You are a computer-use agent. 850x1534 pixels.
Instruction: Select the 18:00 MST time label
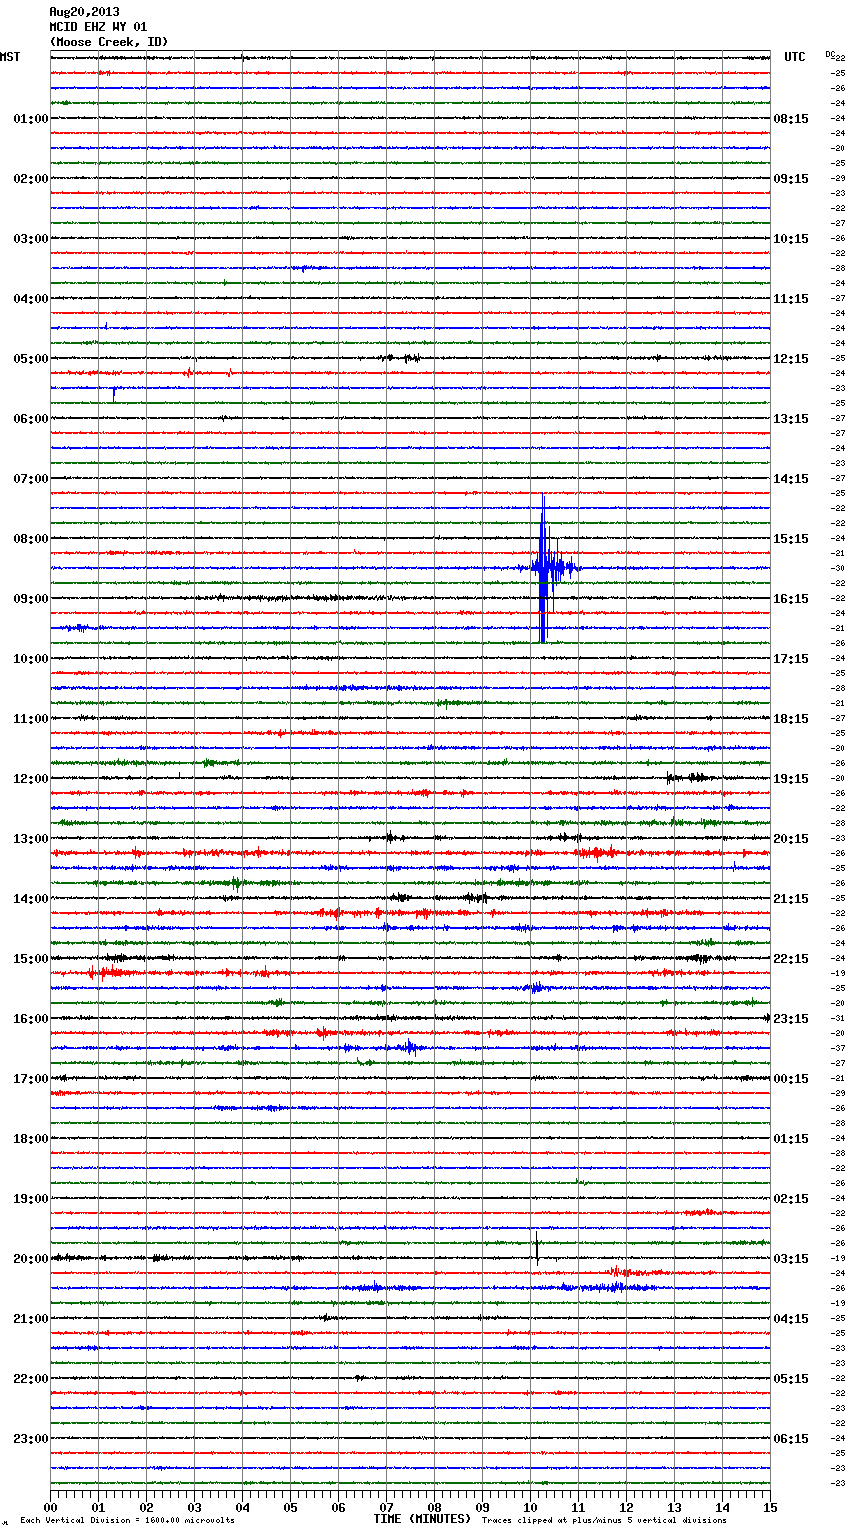coord(31,1139)
